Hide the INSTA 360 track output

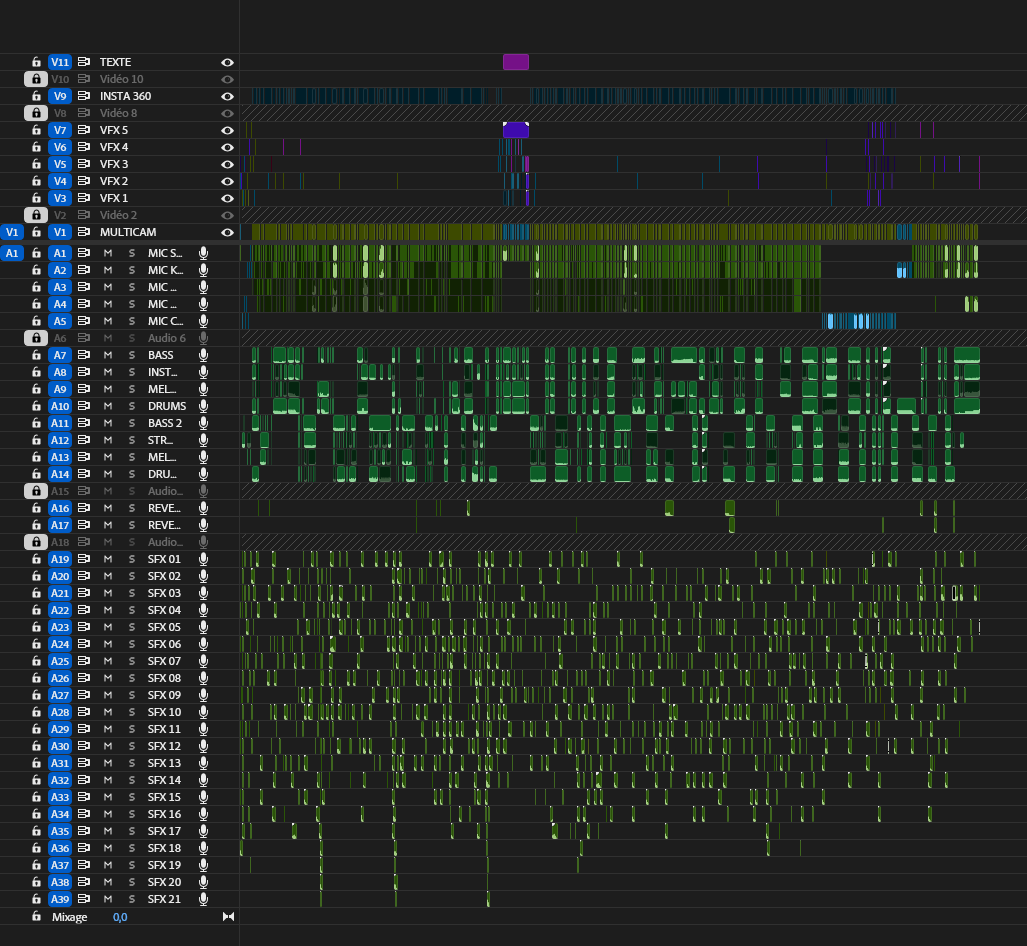227,96
